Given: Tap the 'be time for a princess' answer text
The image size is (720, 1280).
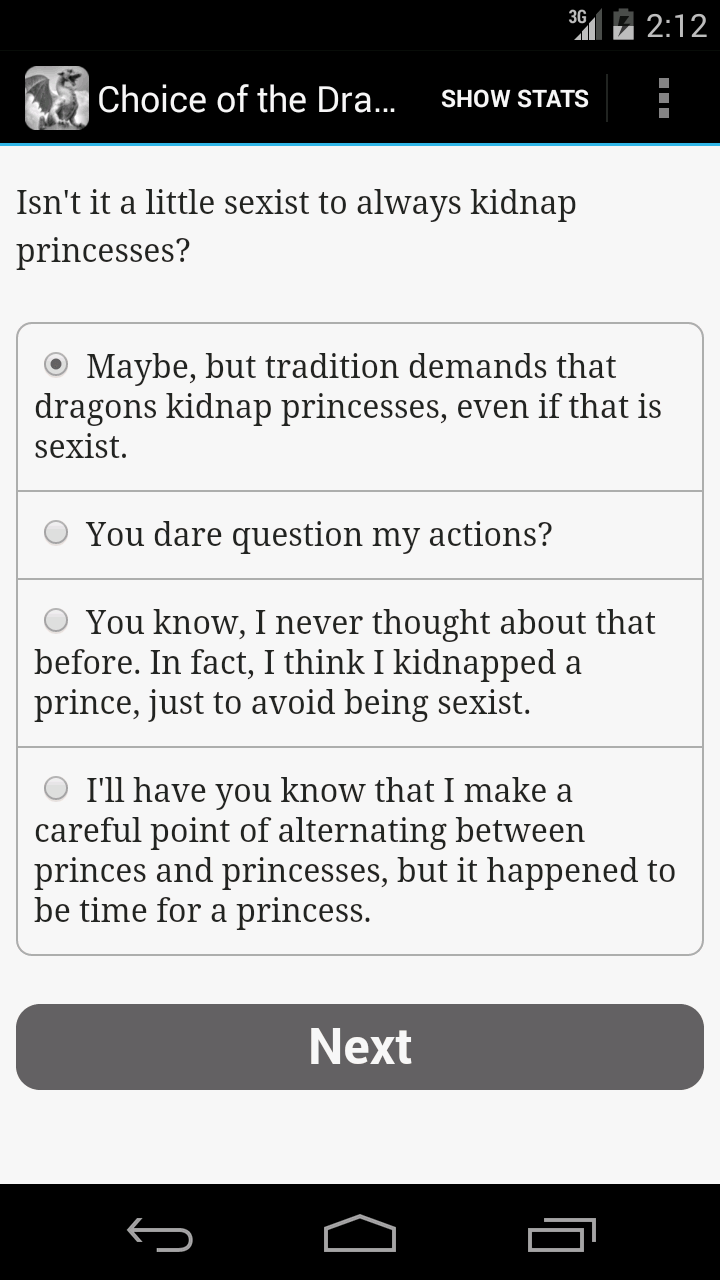Looking at the screenshot, I should click(202, 911).
